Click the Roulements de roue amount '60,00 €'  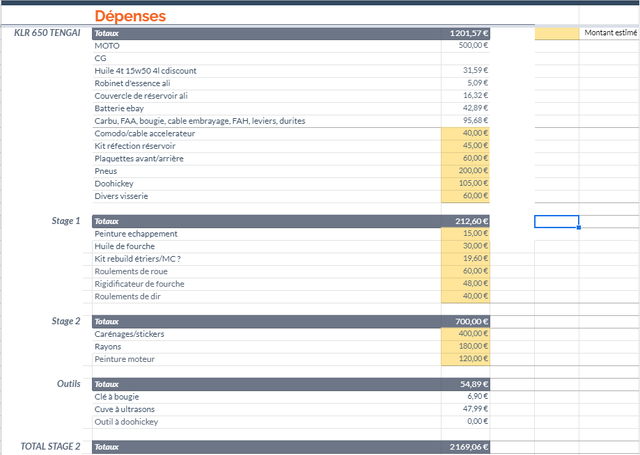tap(465, 271)
